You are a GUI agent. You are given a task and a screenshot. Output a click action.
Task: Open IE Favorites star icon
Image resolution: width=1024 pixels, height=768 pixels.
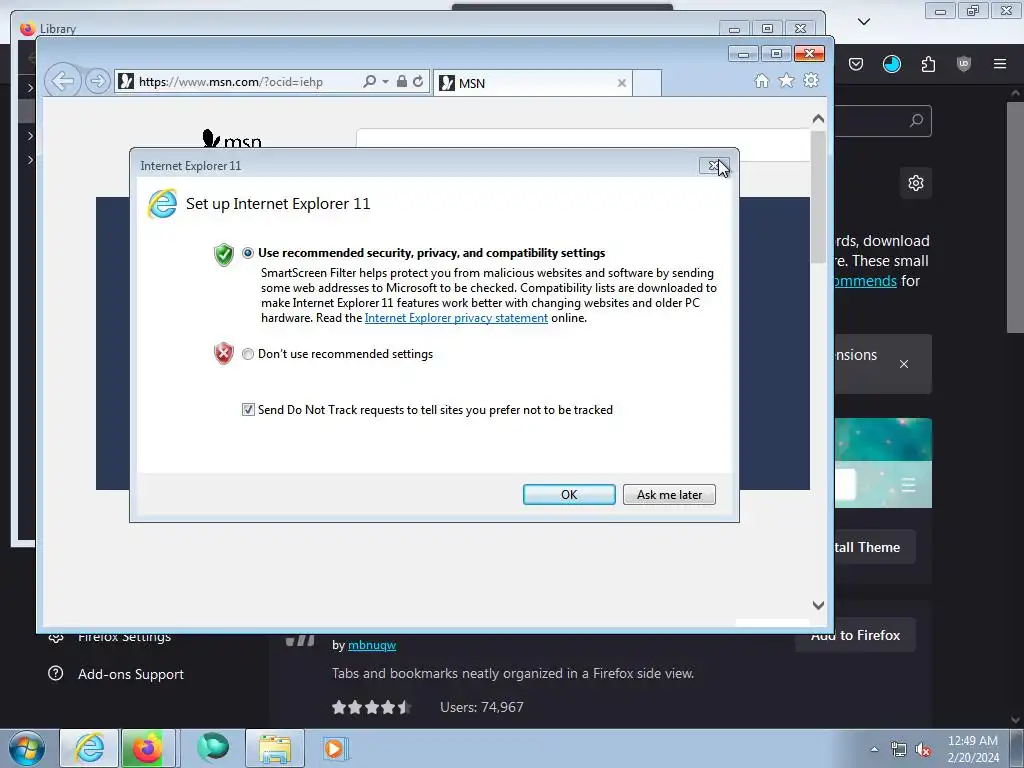[786, 80]
